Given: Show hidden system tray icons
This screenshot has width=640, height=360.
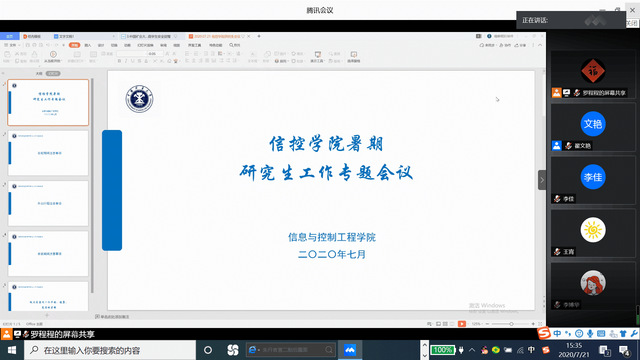Looking at the screenshot, I should 472,350.
